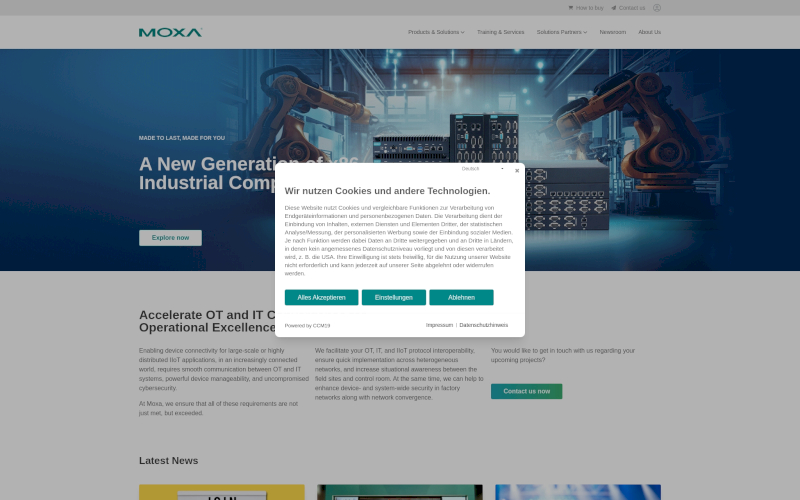The height and width of the screenshot is (500, 800).
Task: Expand the Products & Solutions menu
Action: pos(436,32)
